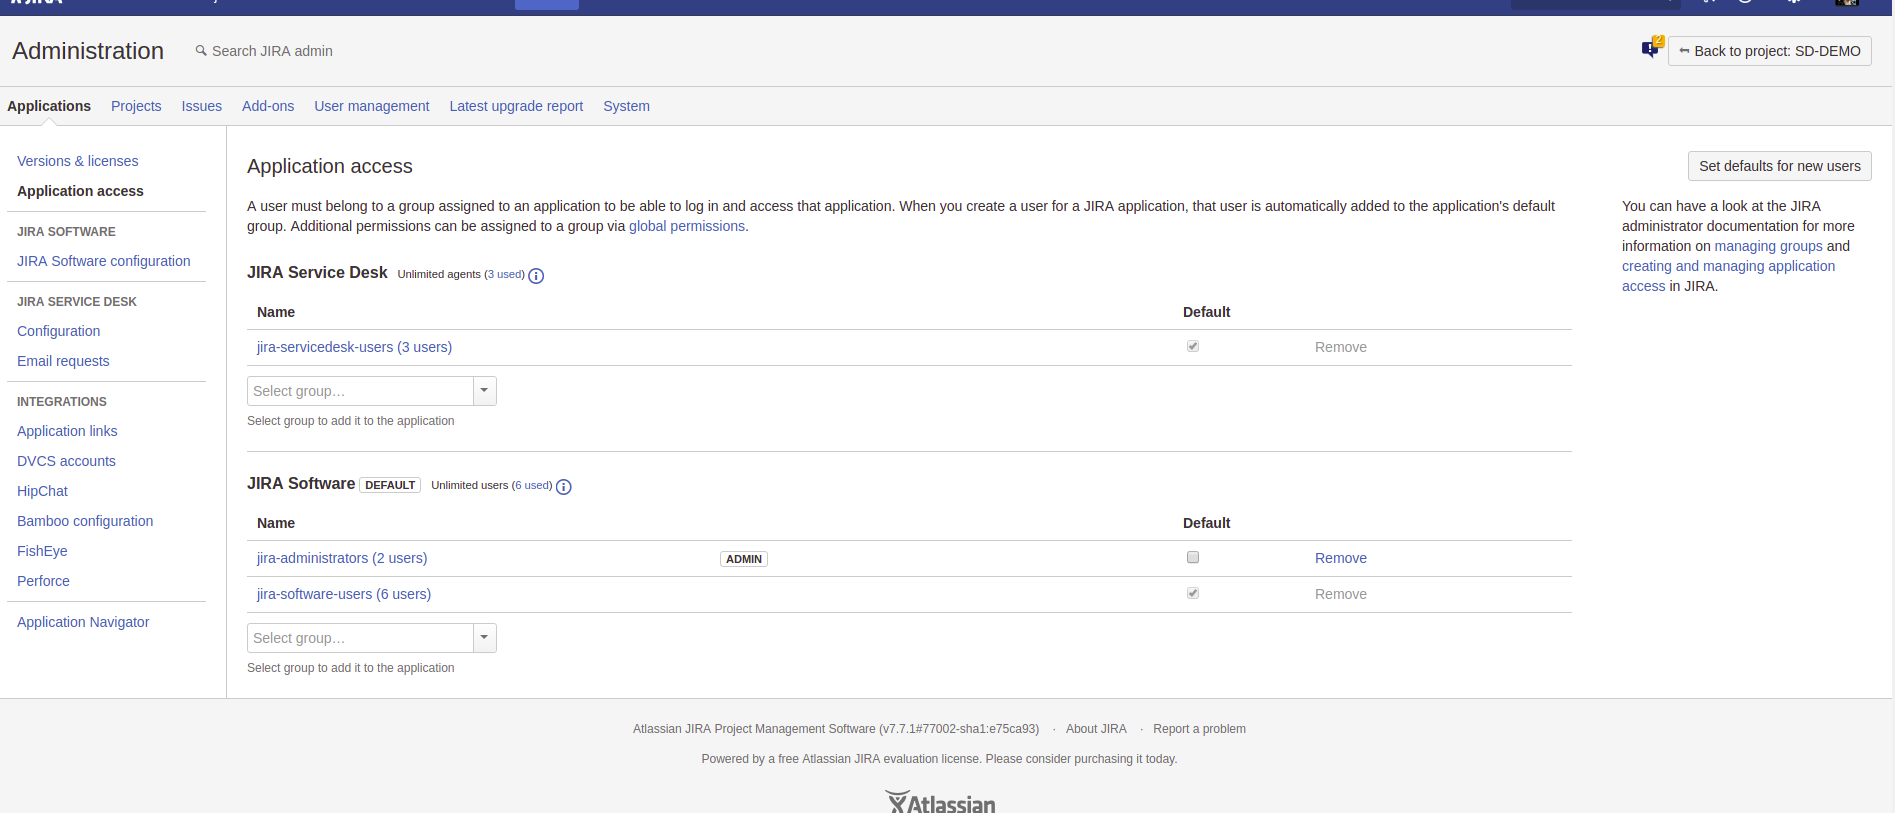Viewport: 1895px width, 813px height.
Task: Remove the jira-administrators group
Action: tap(1340, 558)
